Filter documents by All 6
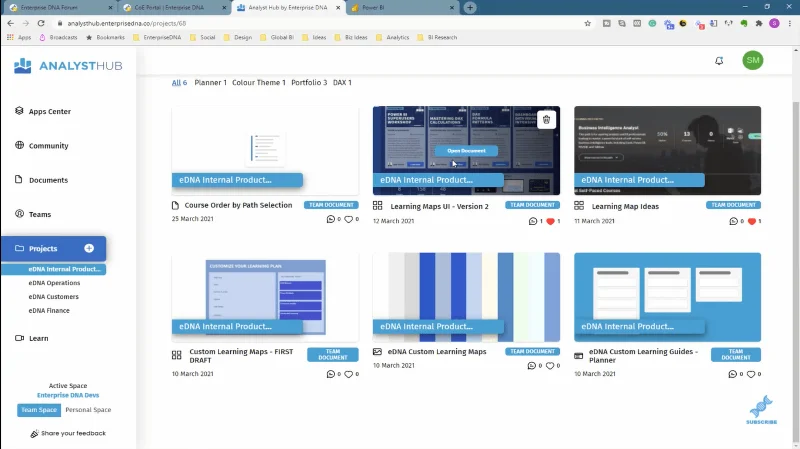The height and width of the screenshot is (449, 800). click(x=179, y=82)
